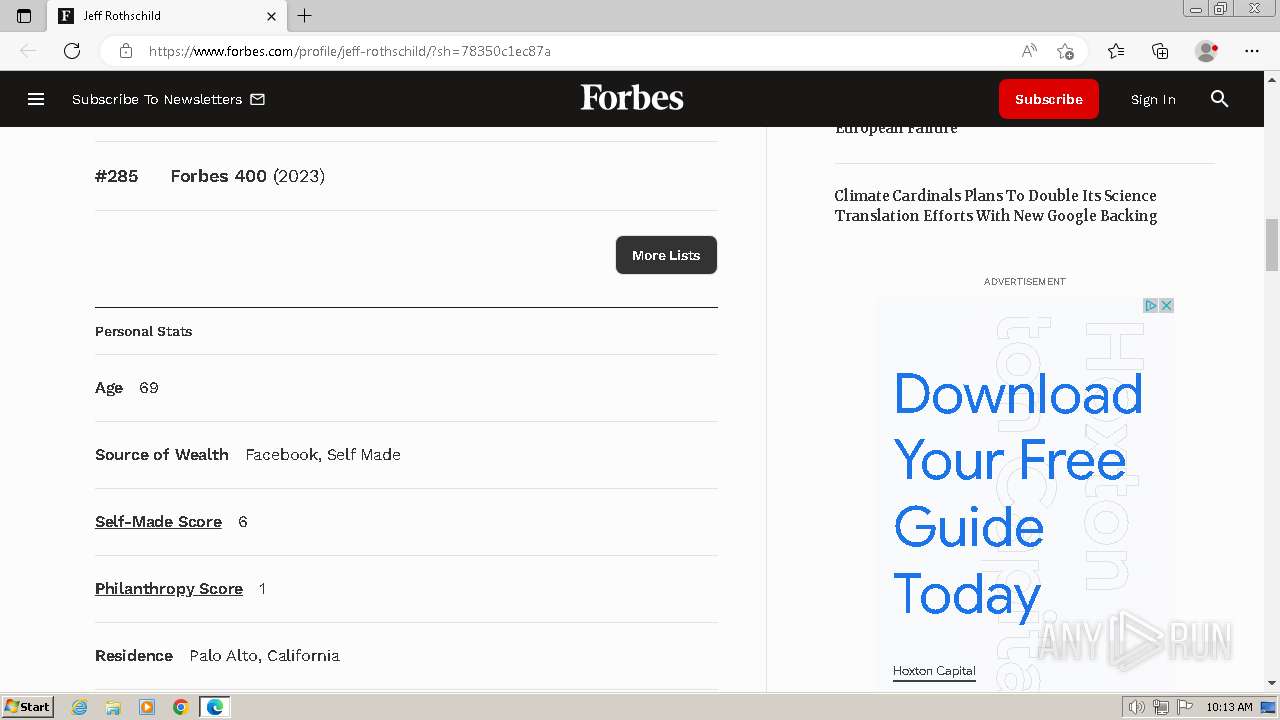Open the Forbes hamburger menu
This screenshot has height=720, width=1280.
(36, 99)
